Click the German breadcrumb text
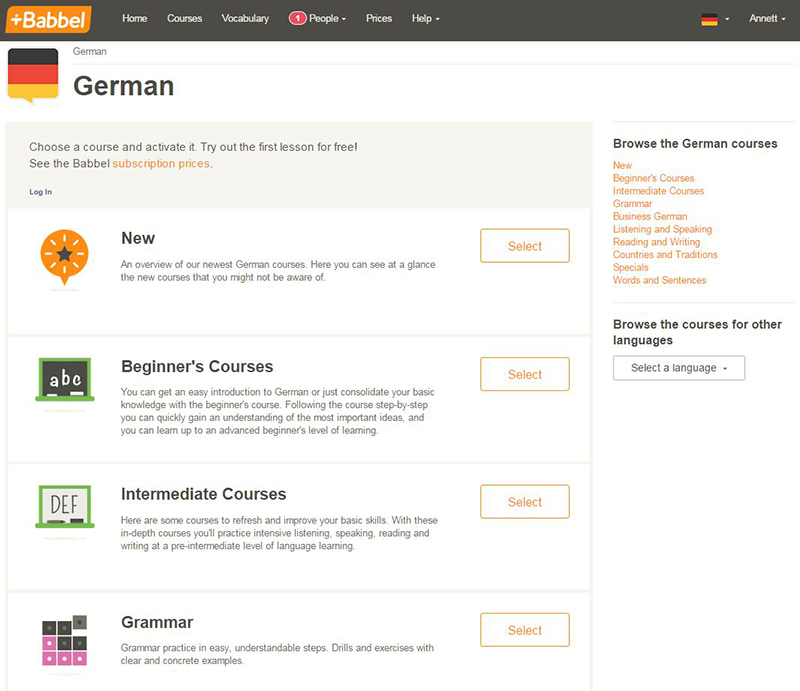This screenshot has height=691, width=800. 90,52
